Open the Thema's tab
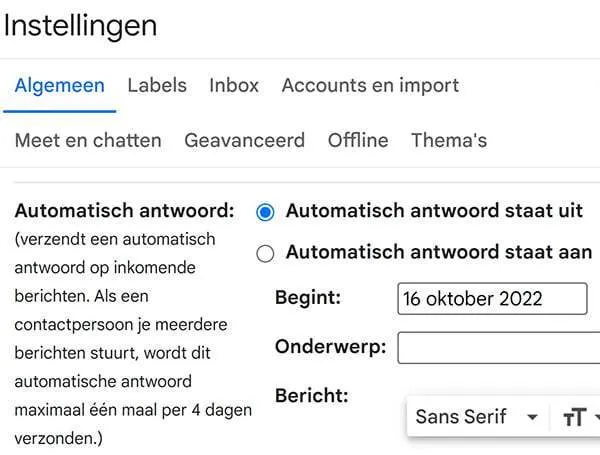The height and width of the screenshot is (455, 600). point(449,140)
